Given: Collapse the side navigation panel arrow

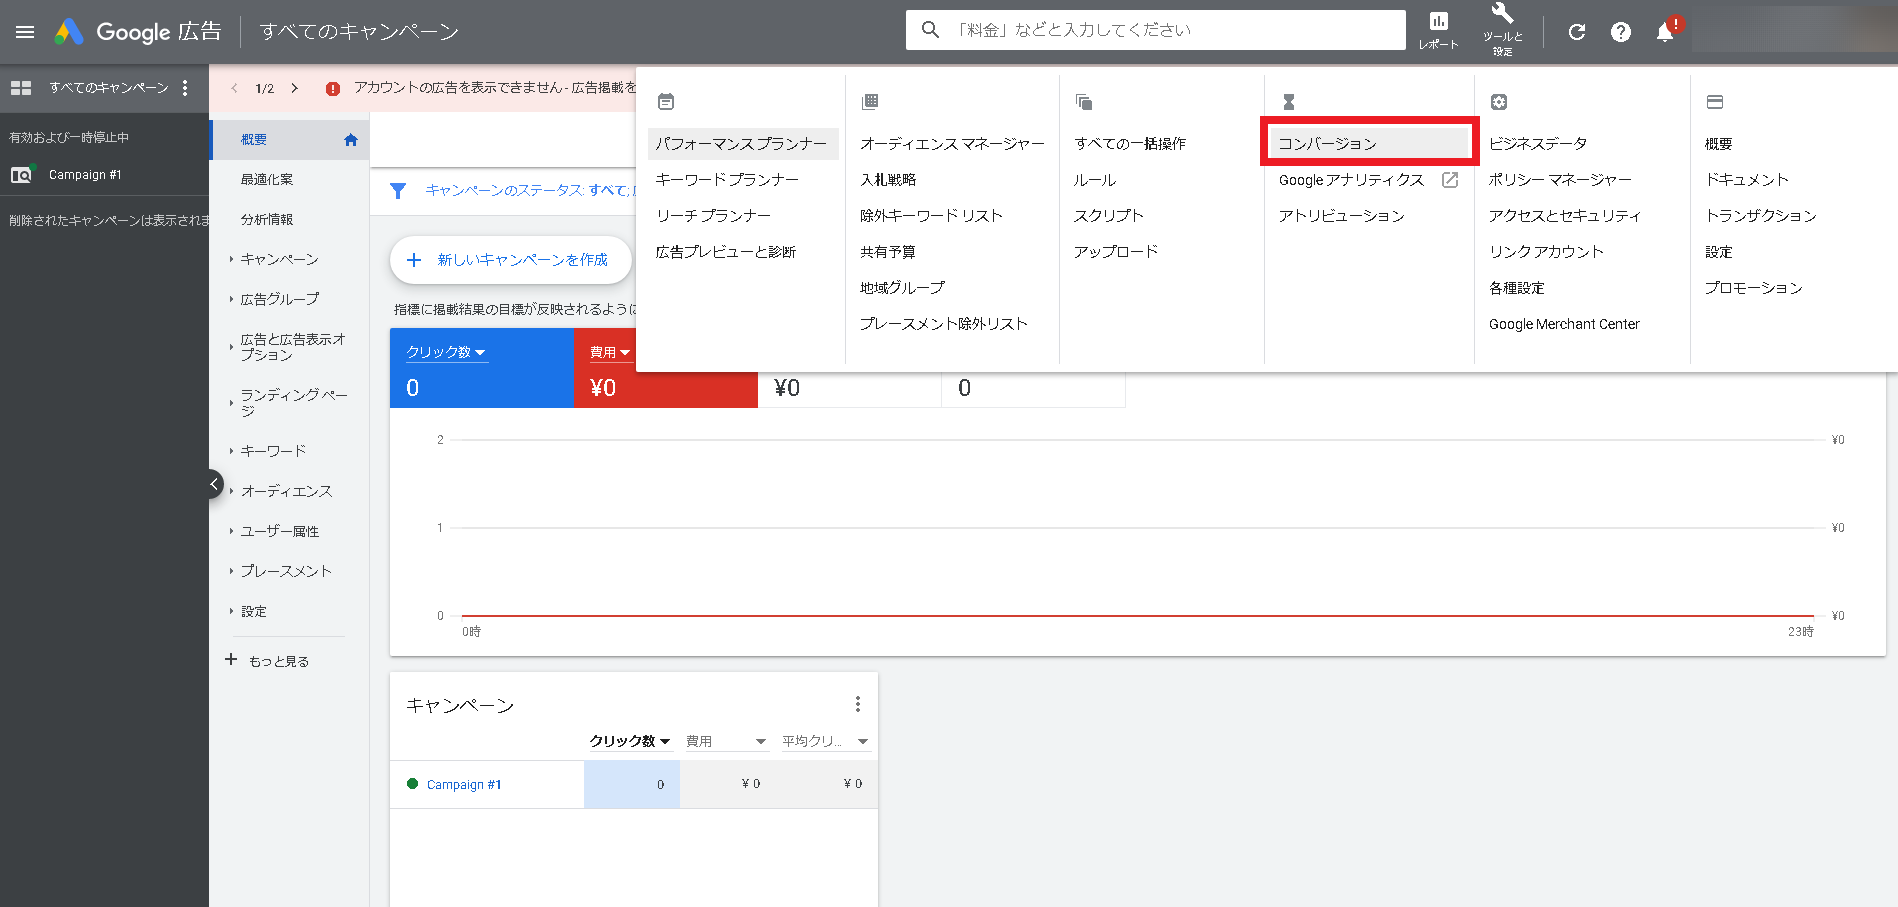Looking at the screenshot, I should [214, 484].
